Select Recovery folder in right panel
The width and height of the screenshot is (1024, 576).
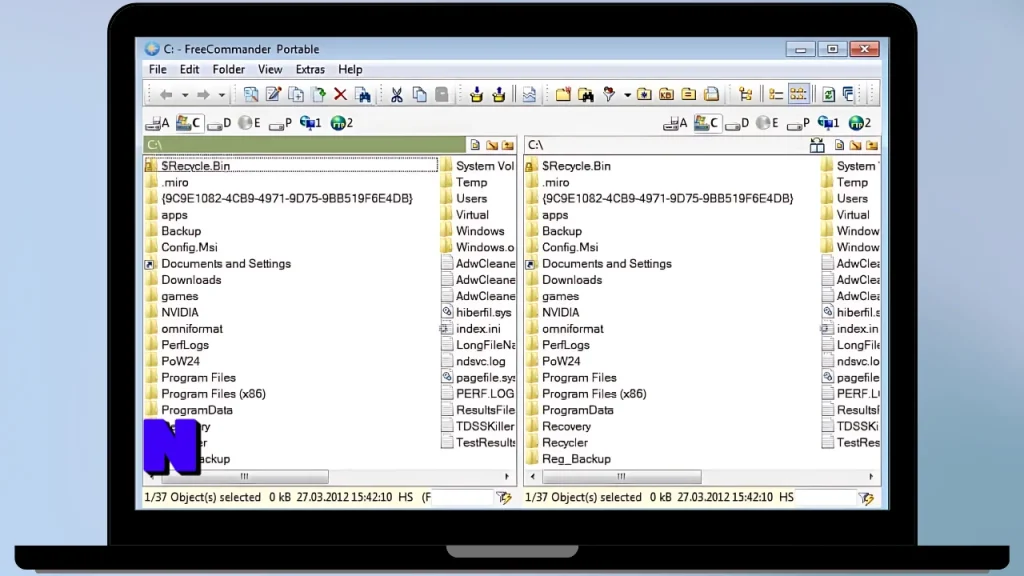pyautogui.click(x=566, y=426)
